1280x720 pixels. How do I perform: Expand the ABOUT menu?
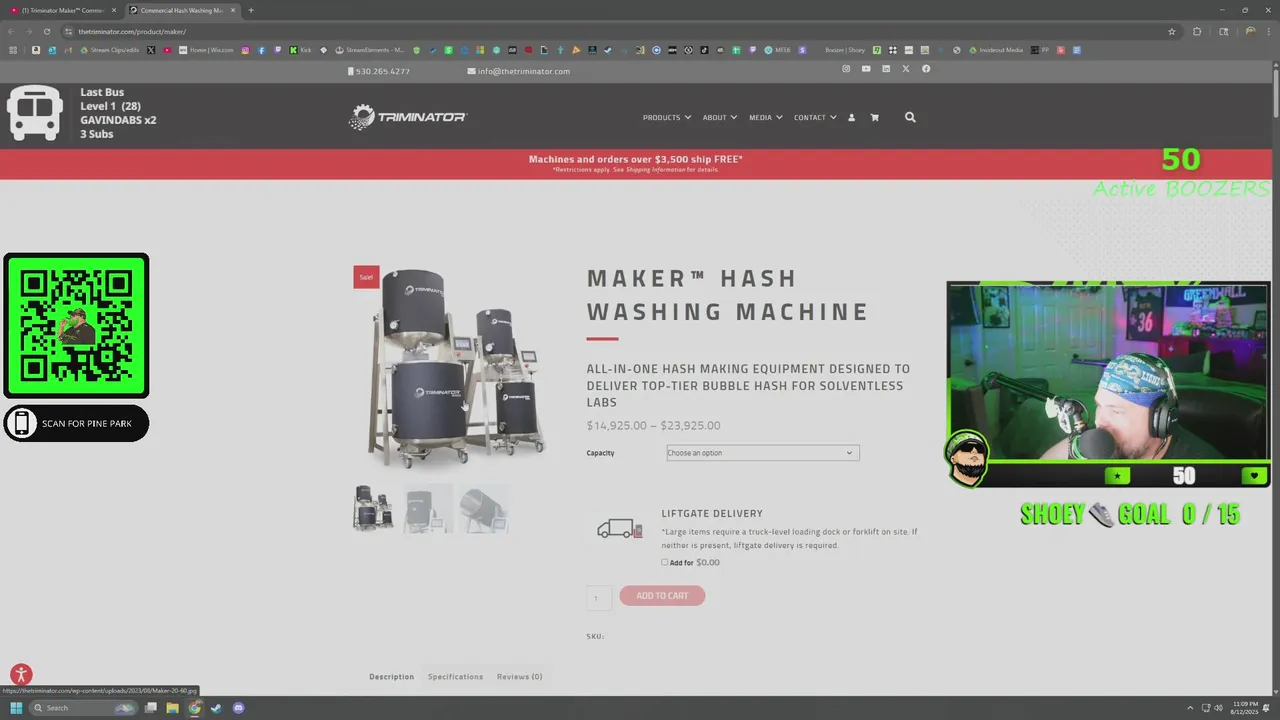(719, 117)
